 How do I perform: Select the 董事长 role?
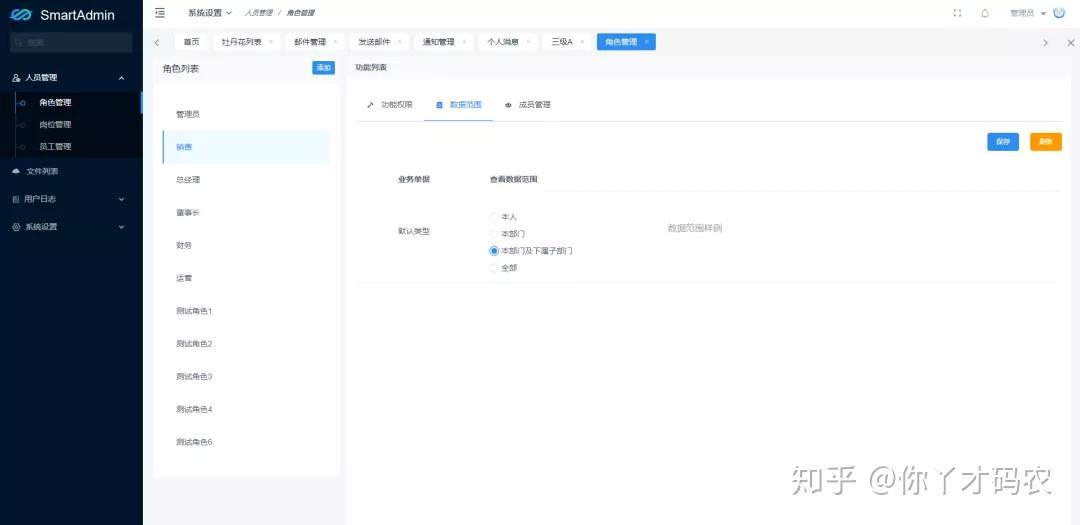(246, 213)
